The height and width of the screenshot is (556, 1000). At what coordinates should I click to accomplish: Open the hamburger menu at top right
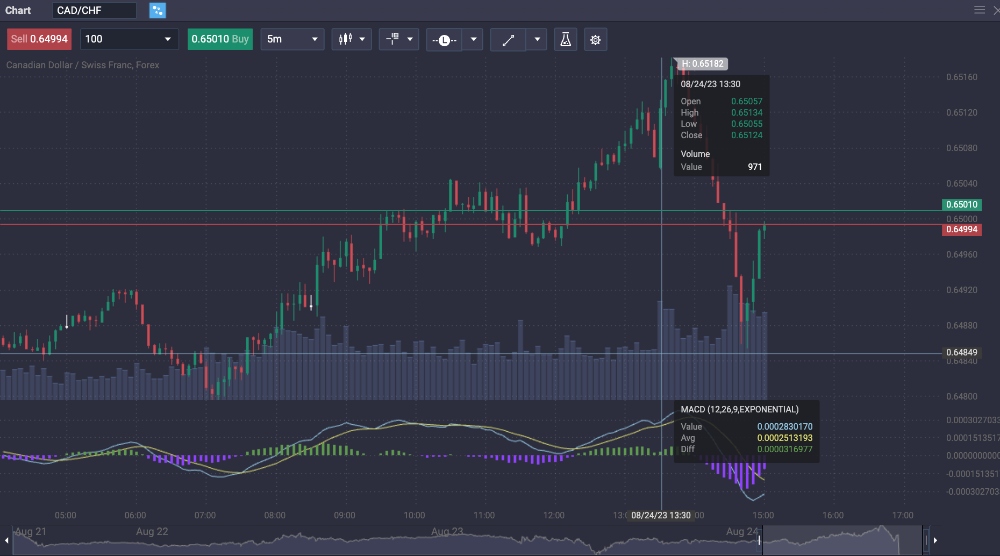point(980,10)
